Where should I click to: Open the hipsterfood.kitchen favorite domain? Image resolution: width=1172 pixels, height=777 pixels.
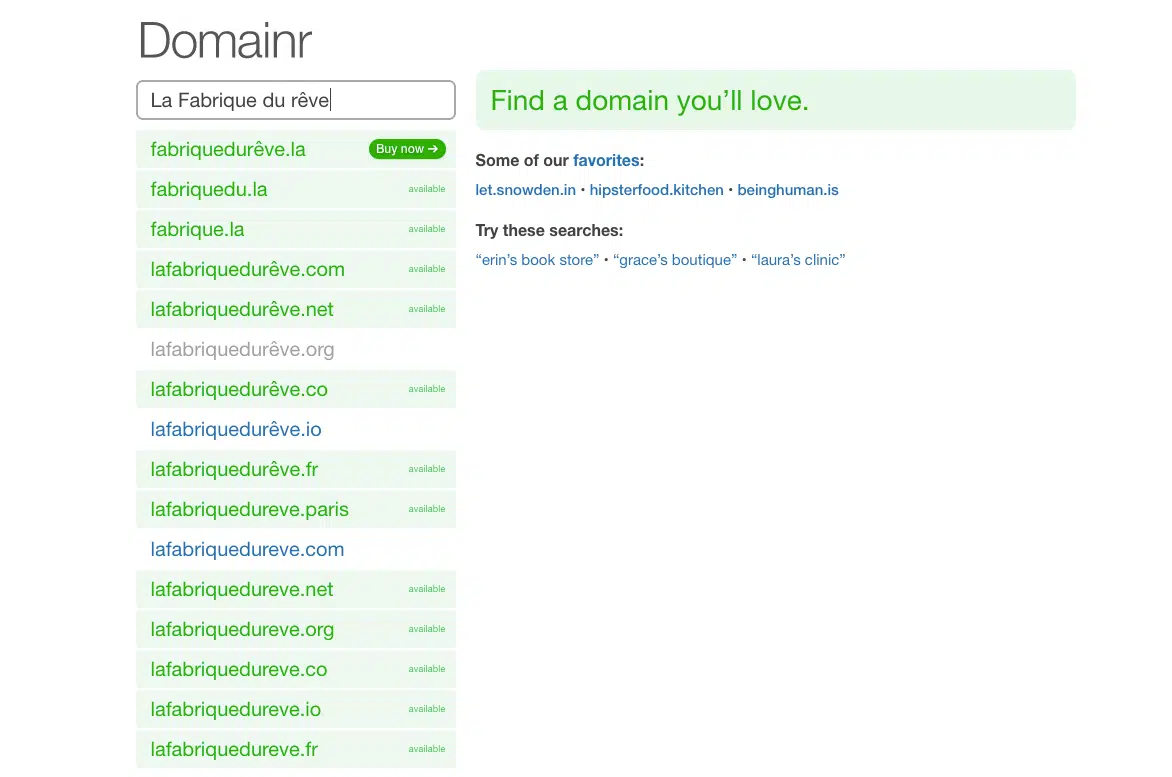coord(656,190)
